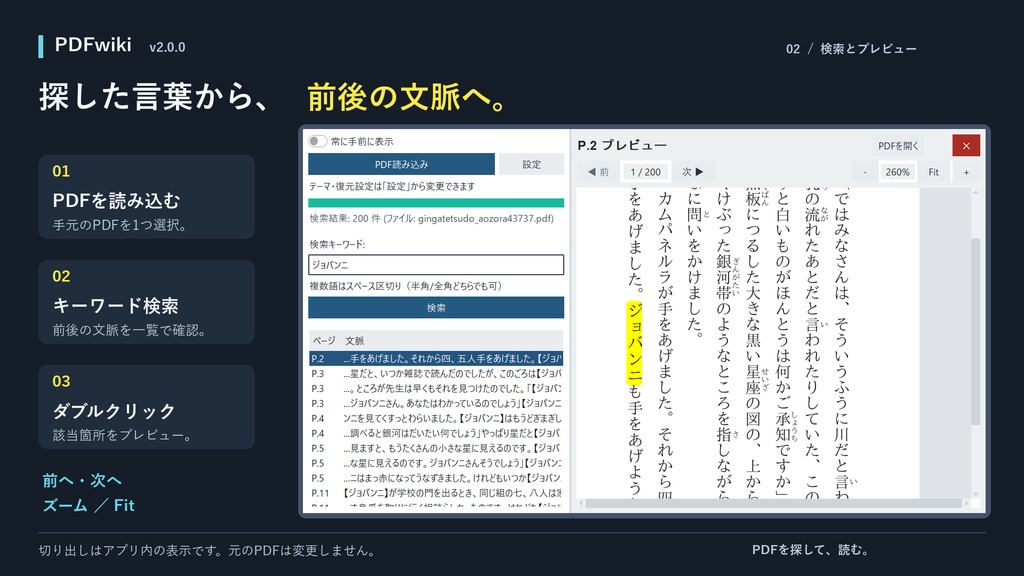Click the Fit zoom button
This screenshot has width=1024, height=576.
[933, 172]
